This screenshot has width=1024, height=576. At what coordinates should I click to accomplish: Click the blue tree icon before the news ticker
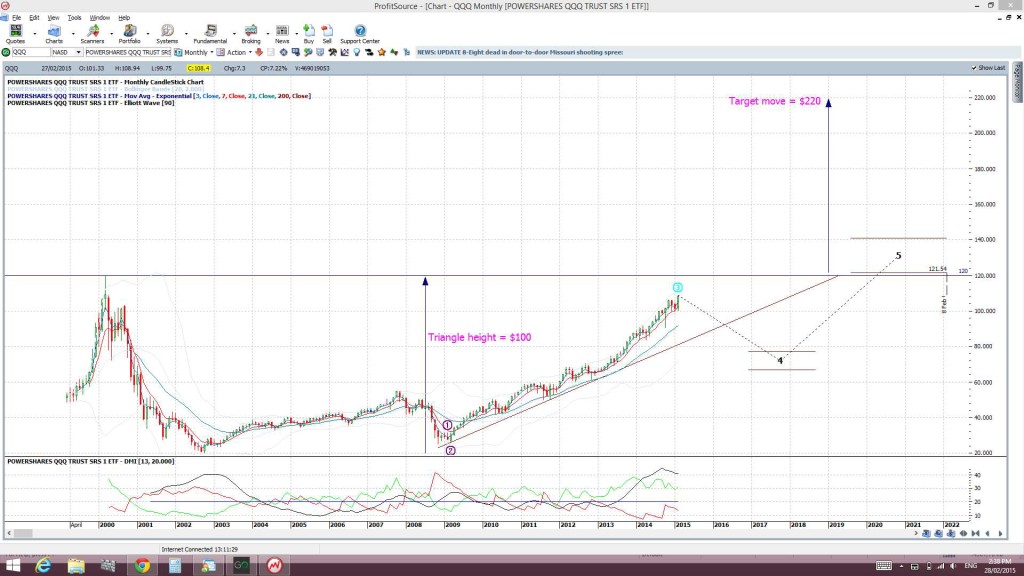(x=407, y=52)
